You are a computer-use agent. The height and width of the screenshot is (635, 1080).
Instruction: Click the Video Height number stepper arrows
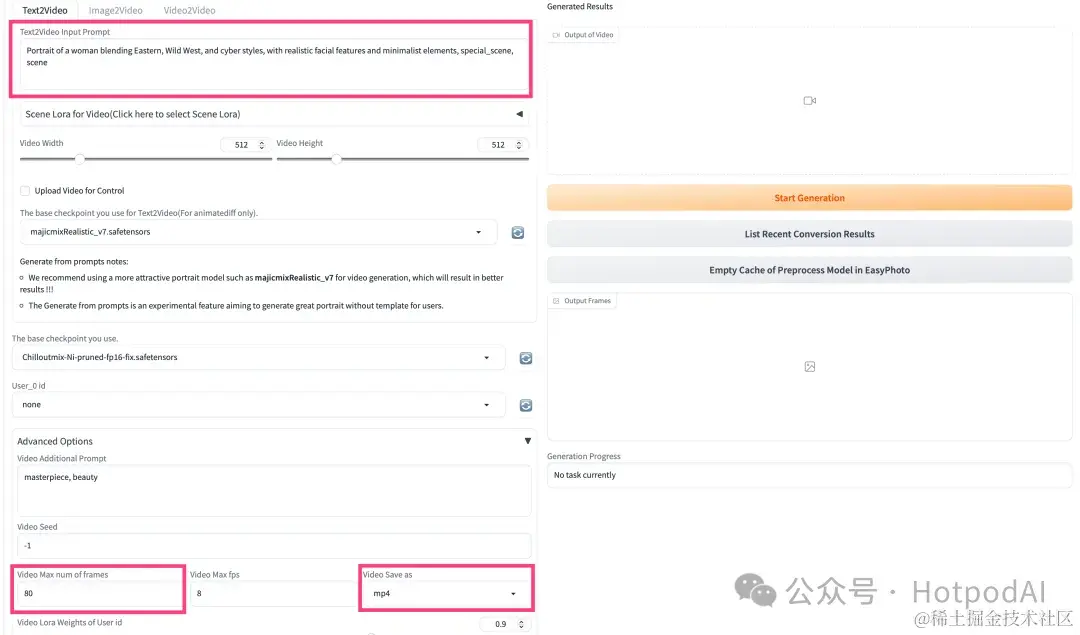pos(518,145)
